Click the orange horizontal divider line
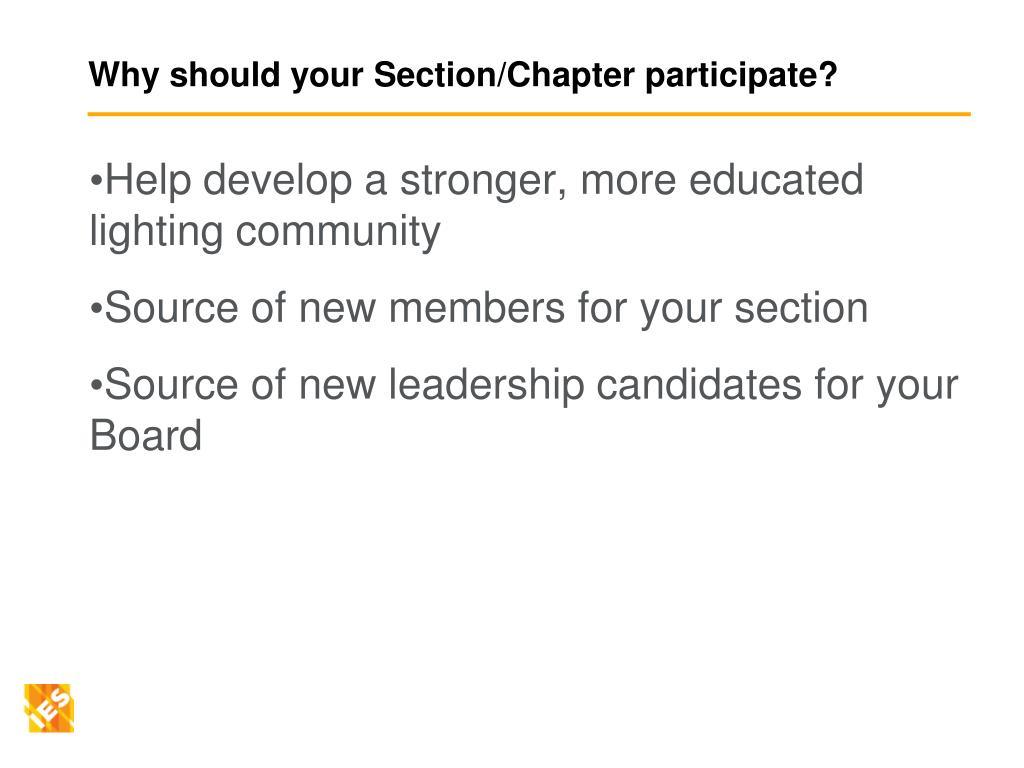The image size is (1024, 768). [x=529, y=114]
